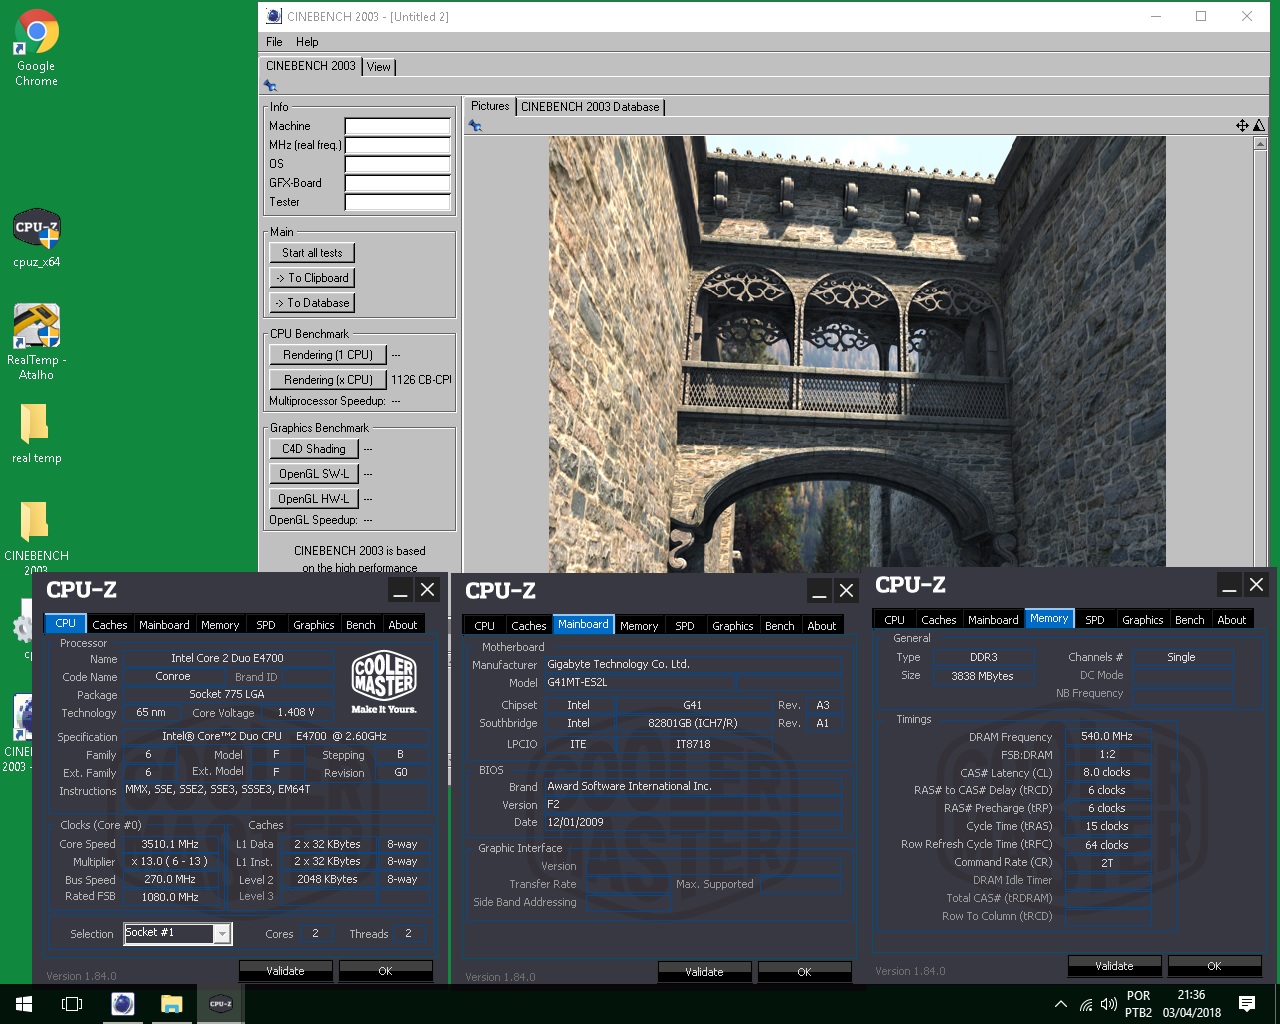This screenshot has height=1024, width=1280.
Task: Click the 1126 CB-CPU result text
Action: (421, 380)
